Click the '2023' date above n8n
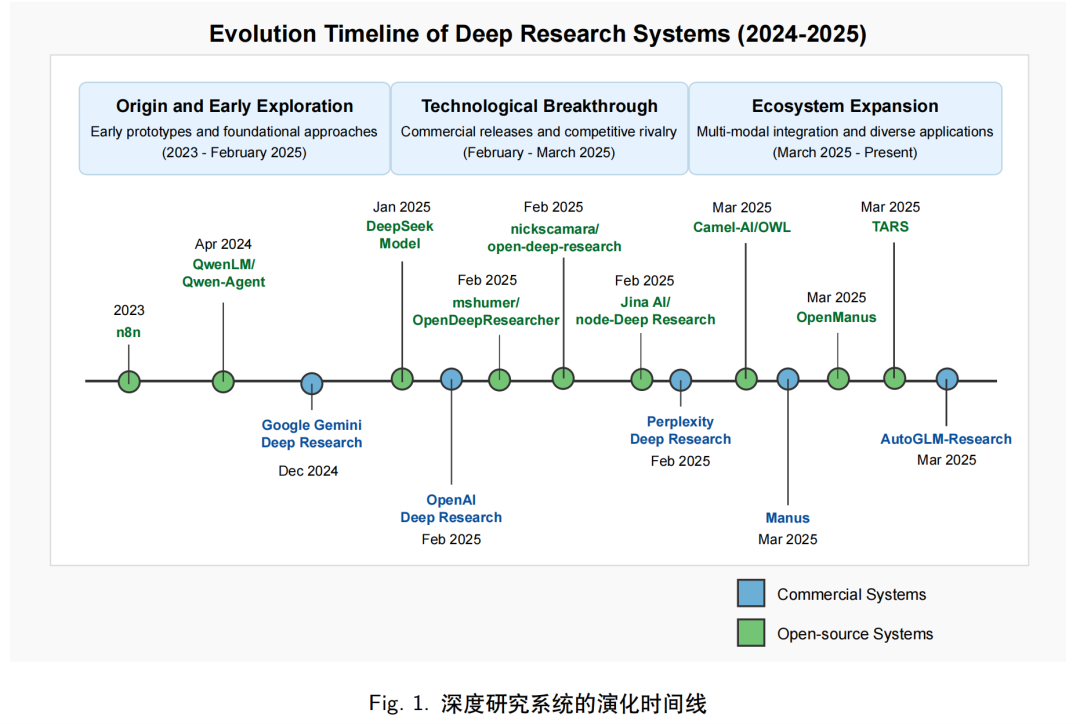This screenshot has width=1080, height=724. tap(129, 310)
